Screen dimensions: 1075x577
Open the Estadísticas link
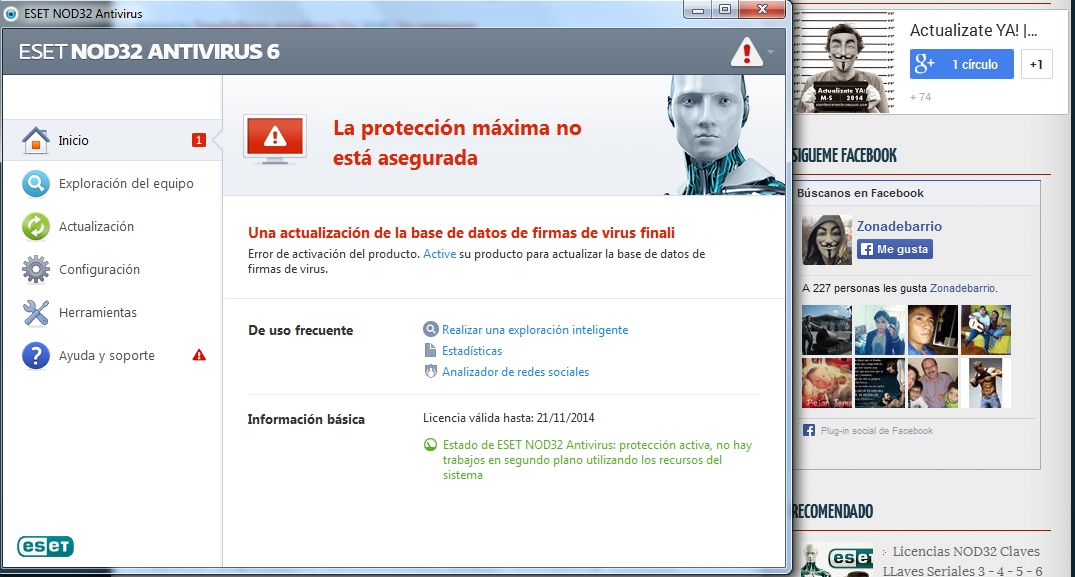472,351
